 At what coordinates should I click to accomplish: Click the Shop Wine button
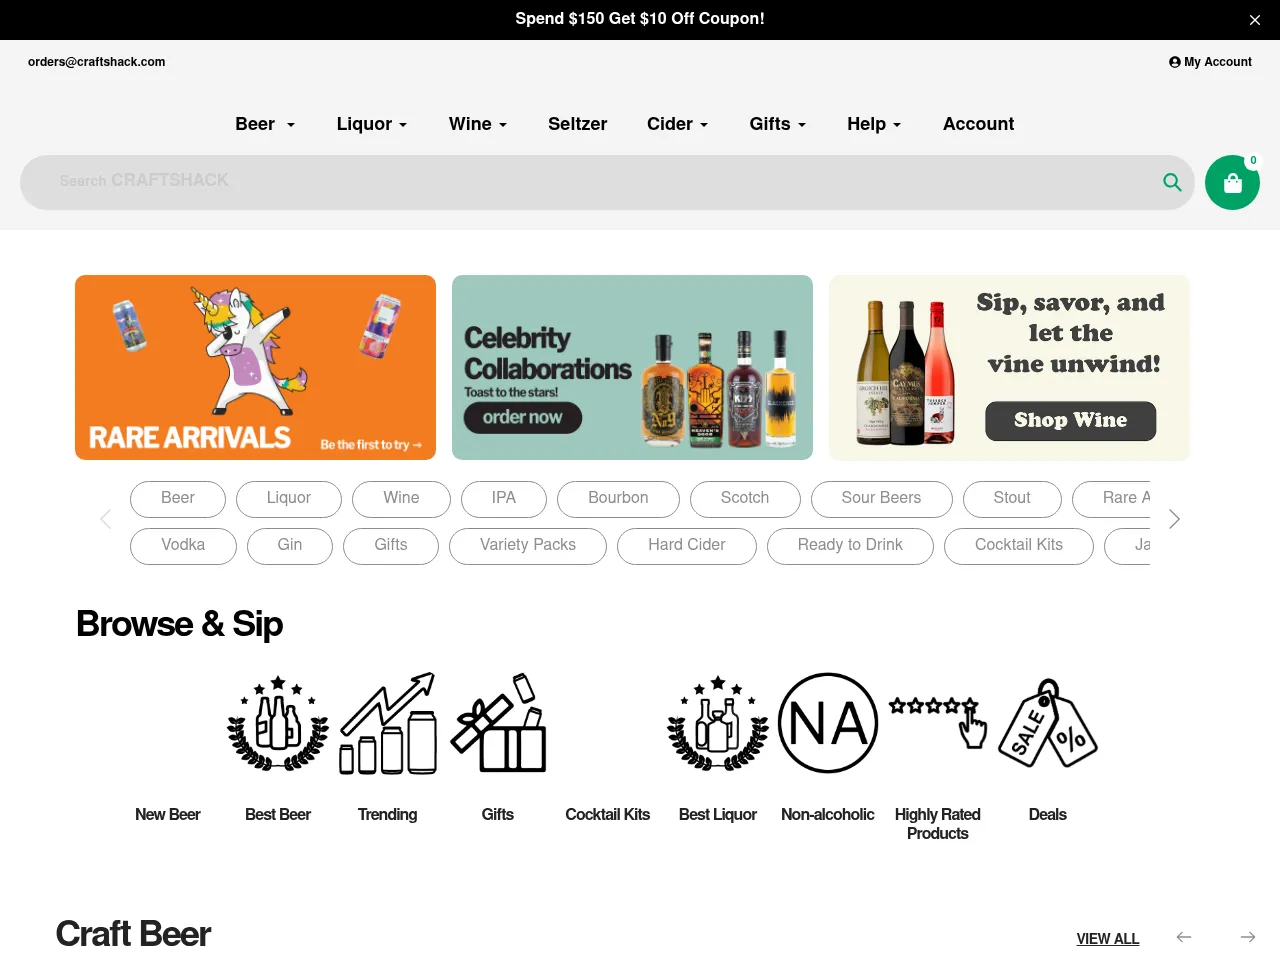1070,421
